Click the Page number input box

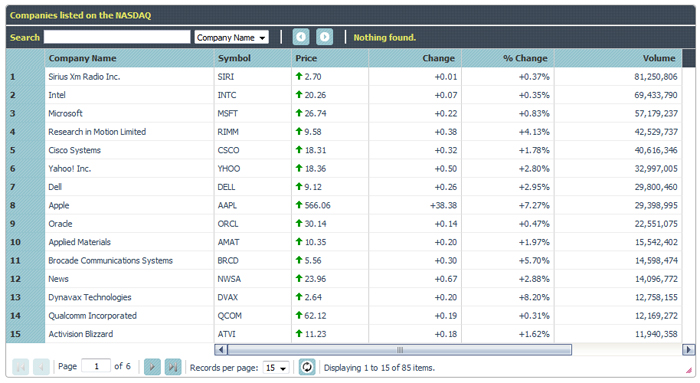click(x=96, y=366)
